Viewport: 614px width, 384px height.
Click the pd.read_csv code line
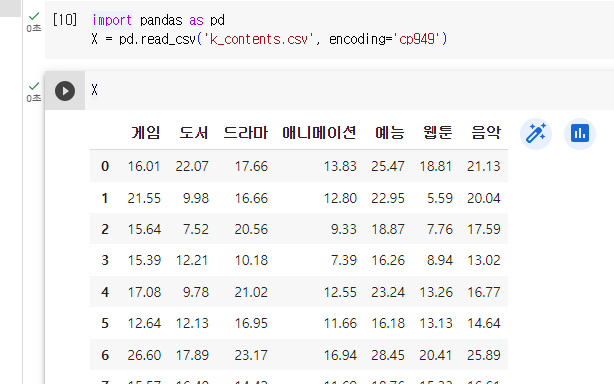click(x=269, y=39)
